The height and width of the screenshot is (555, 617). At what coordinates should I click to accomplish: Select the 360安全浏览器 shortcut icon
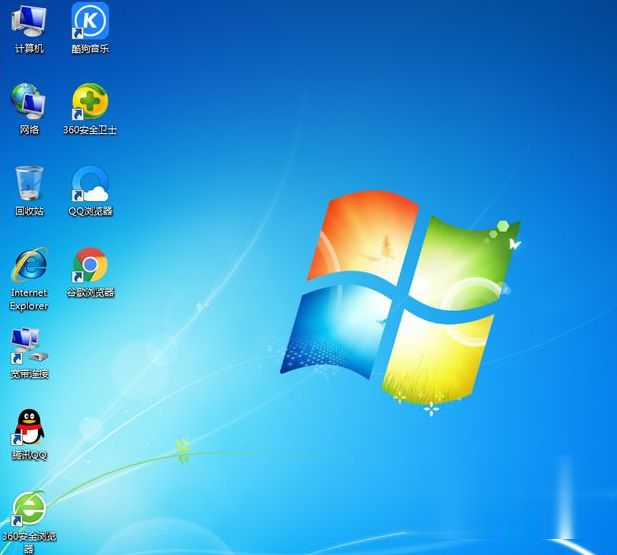(x=29, y=509)
